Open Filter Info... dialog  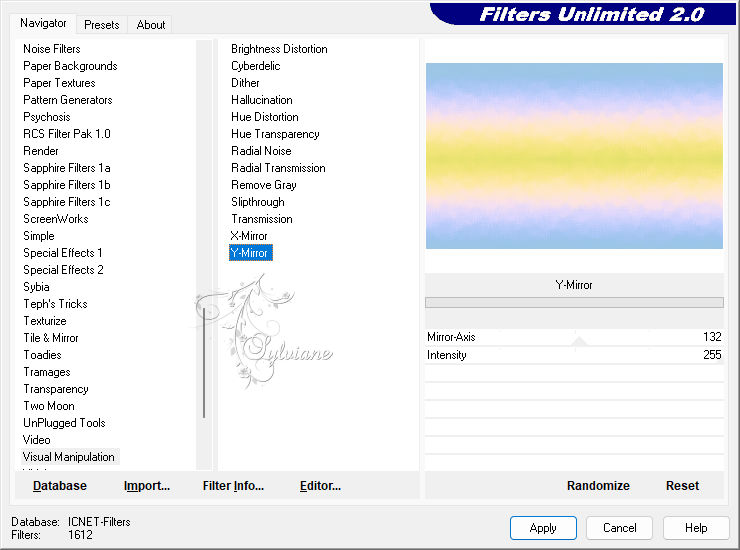(x=233, y=486)
